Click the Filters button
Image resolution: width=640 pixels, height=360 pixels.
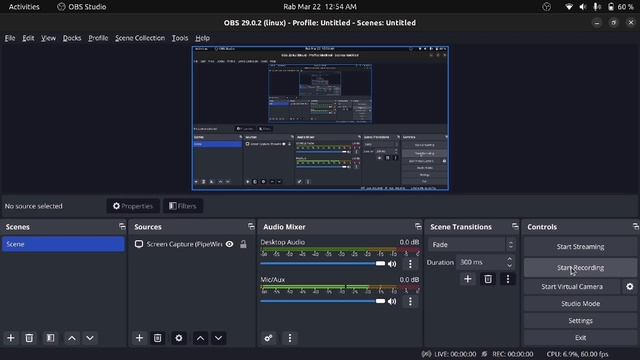click(183, 206)
